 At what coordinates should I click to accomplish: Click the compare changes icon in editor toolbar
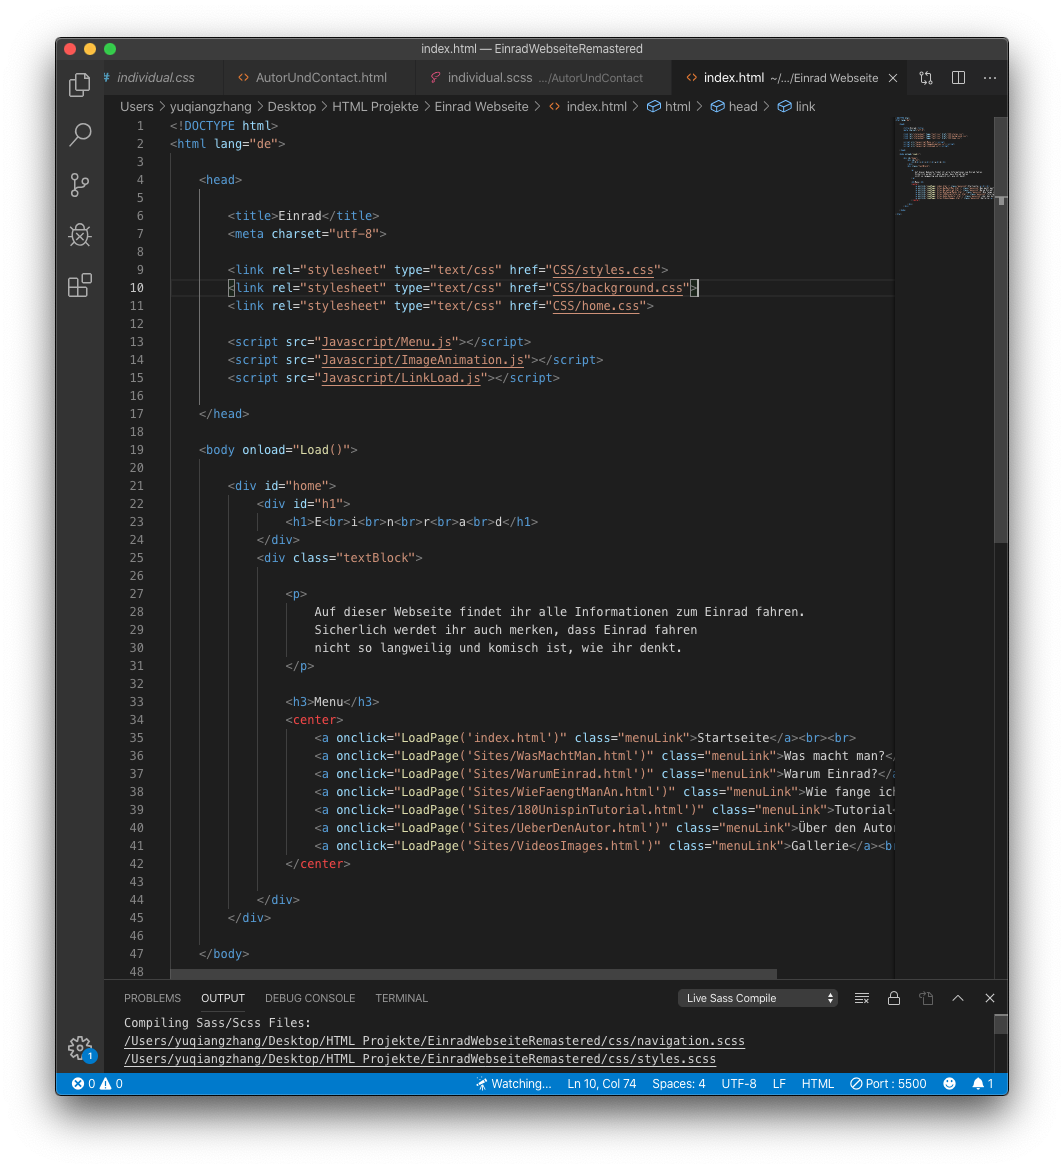point(925,78)
